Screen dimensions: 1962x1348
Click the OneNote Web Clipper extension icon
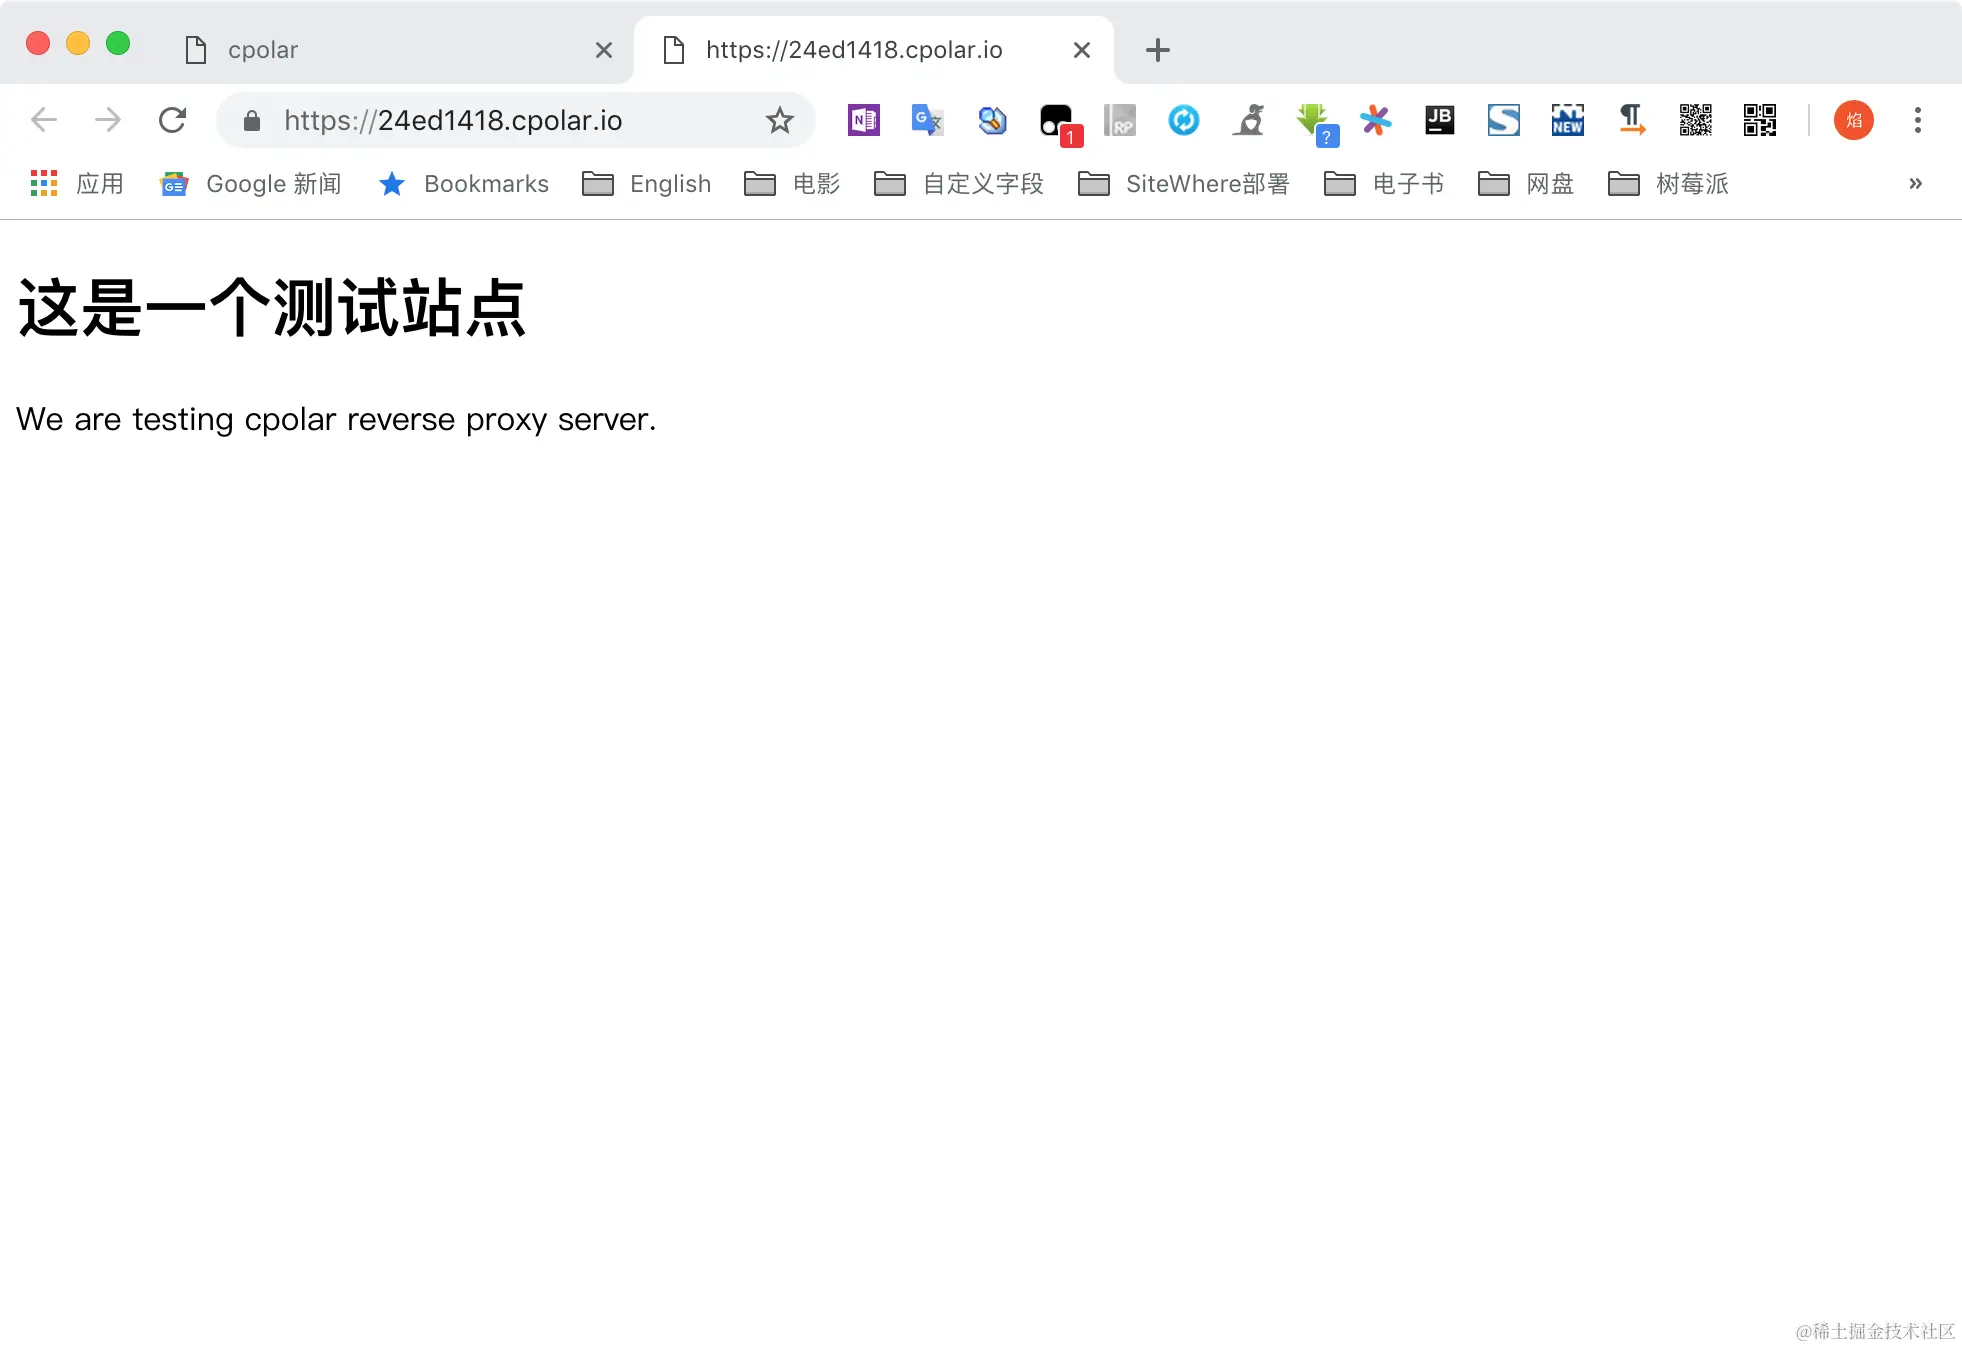tap(863, 121)
